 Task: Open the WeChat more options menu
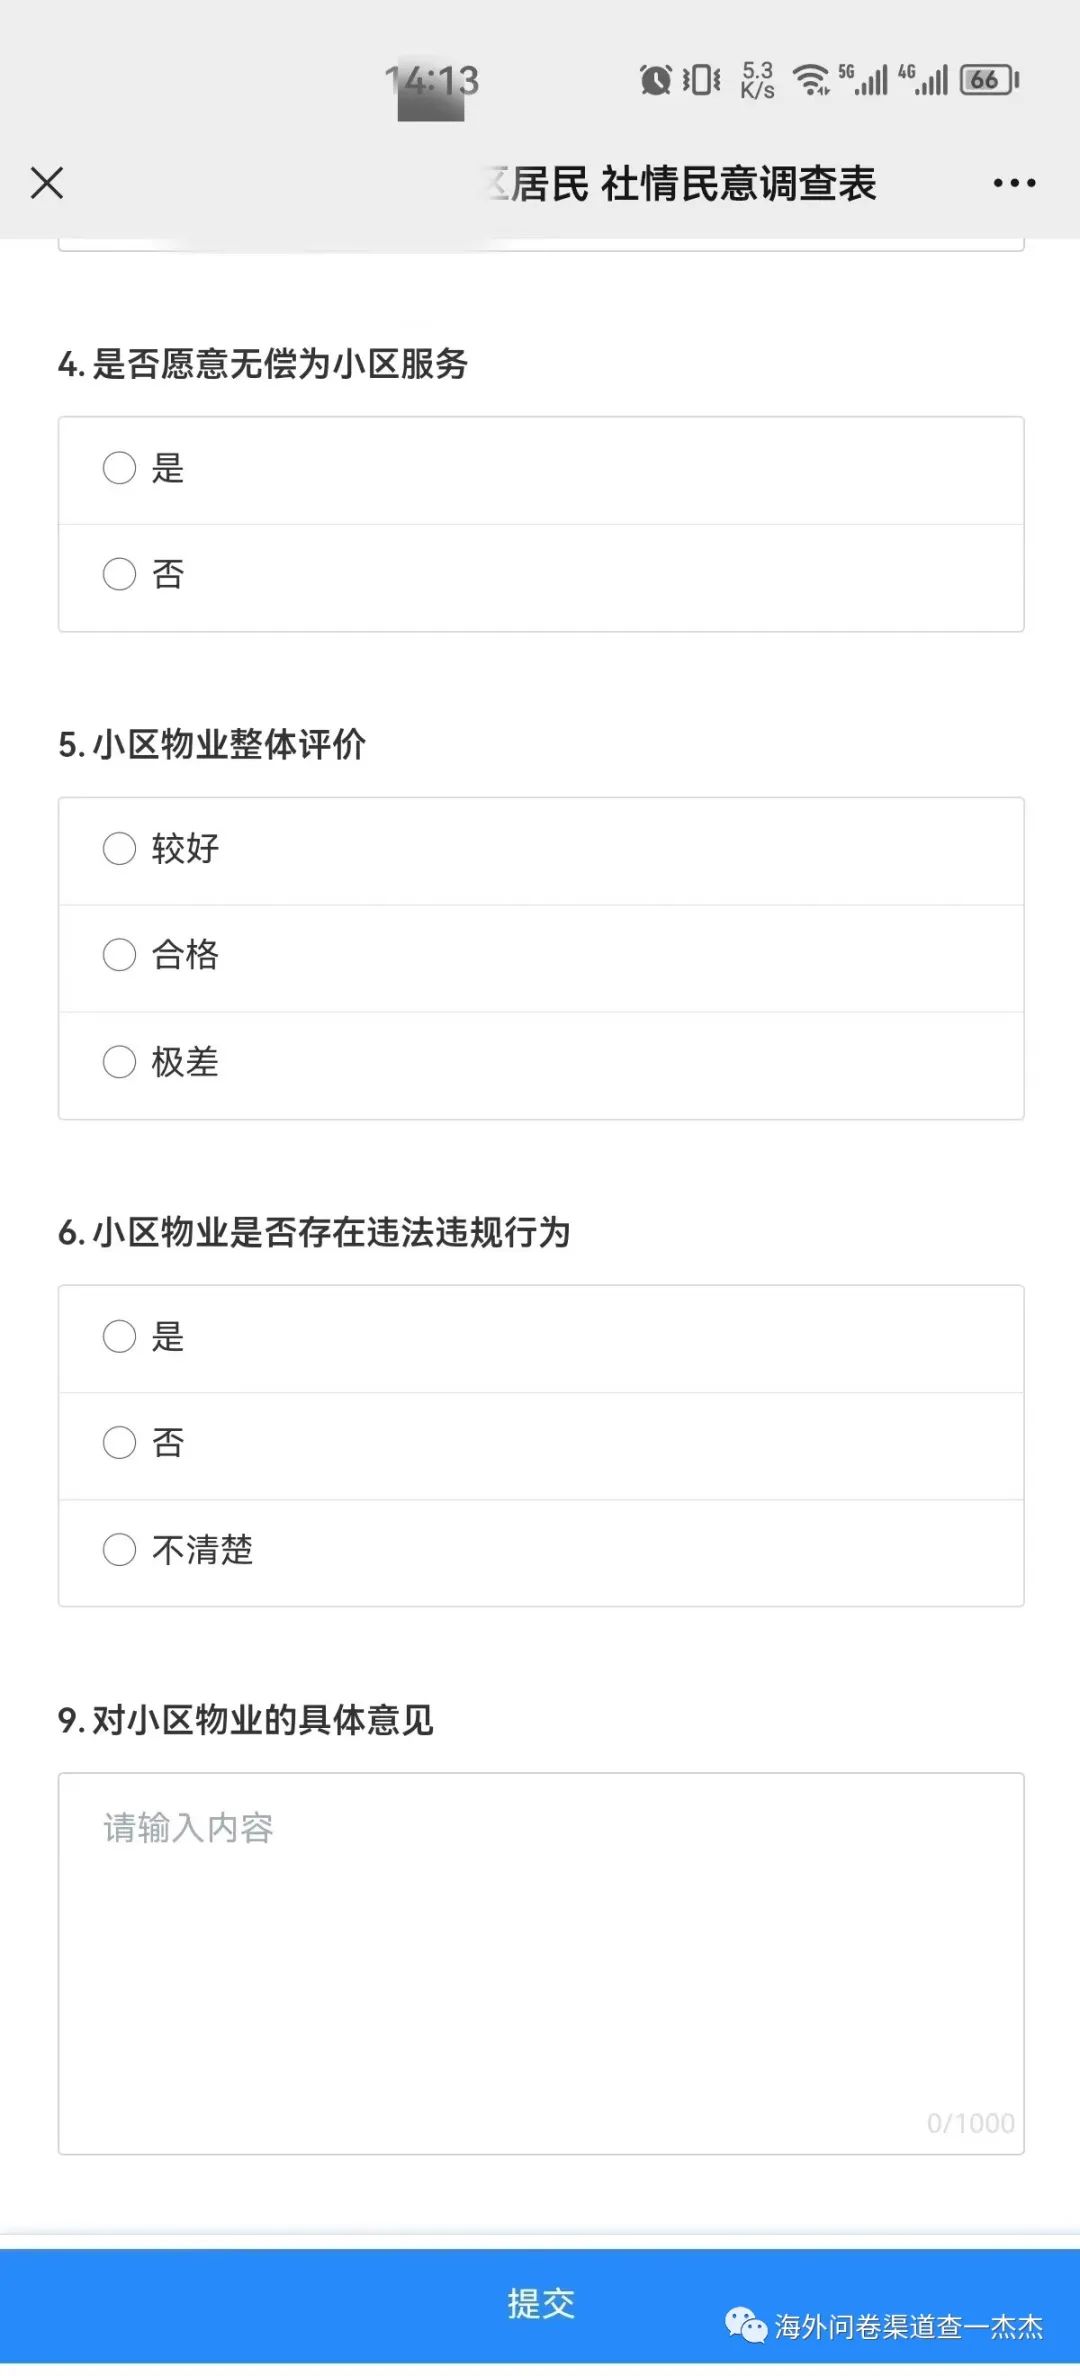[x=1012, y=183]
